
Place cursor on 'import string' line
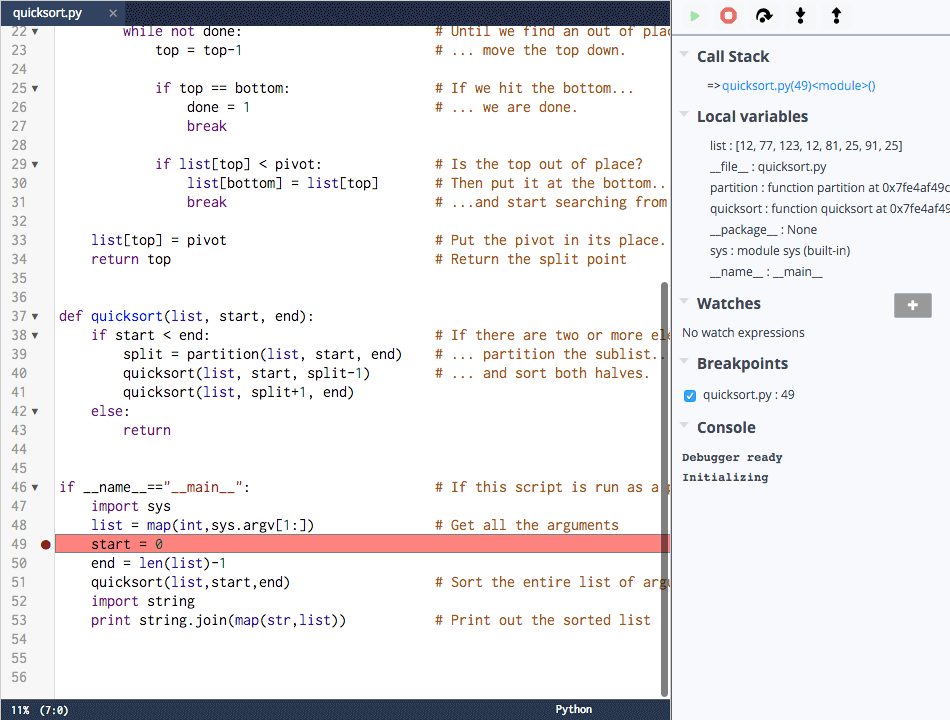143,601
